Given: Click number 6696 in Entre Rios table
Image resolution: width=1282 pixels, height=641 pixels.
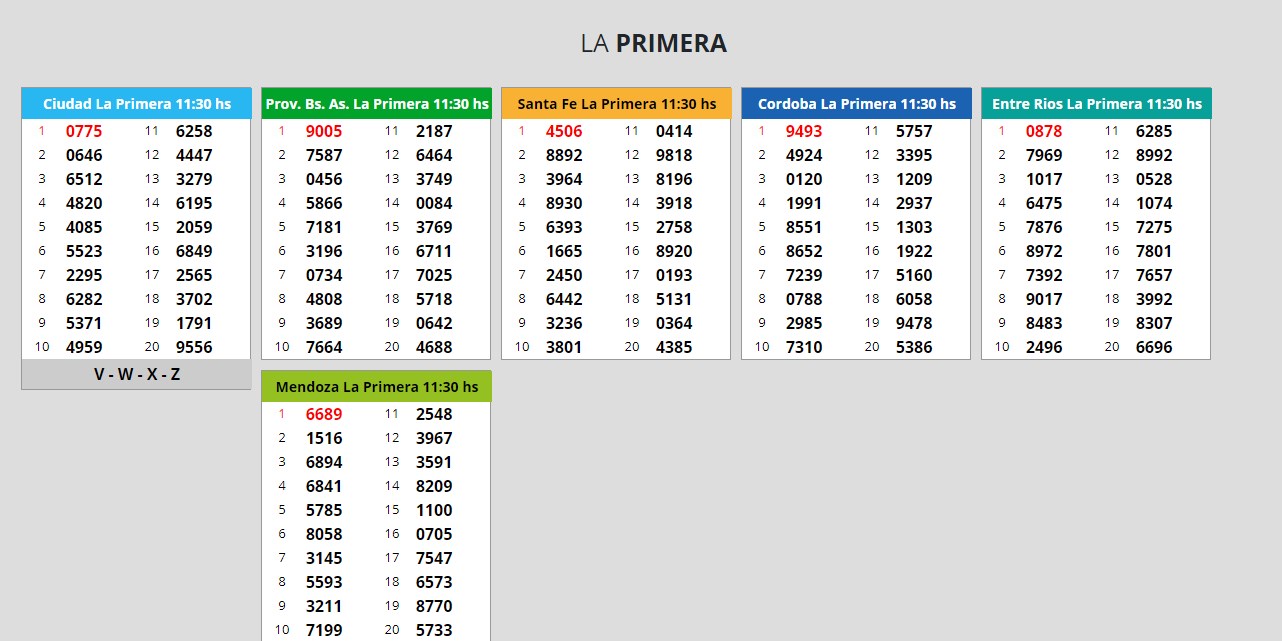Looking at the screenshot, I should (x=1154, y=347).
